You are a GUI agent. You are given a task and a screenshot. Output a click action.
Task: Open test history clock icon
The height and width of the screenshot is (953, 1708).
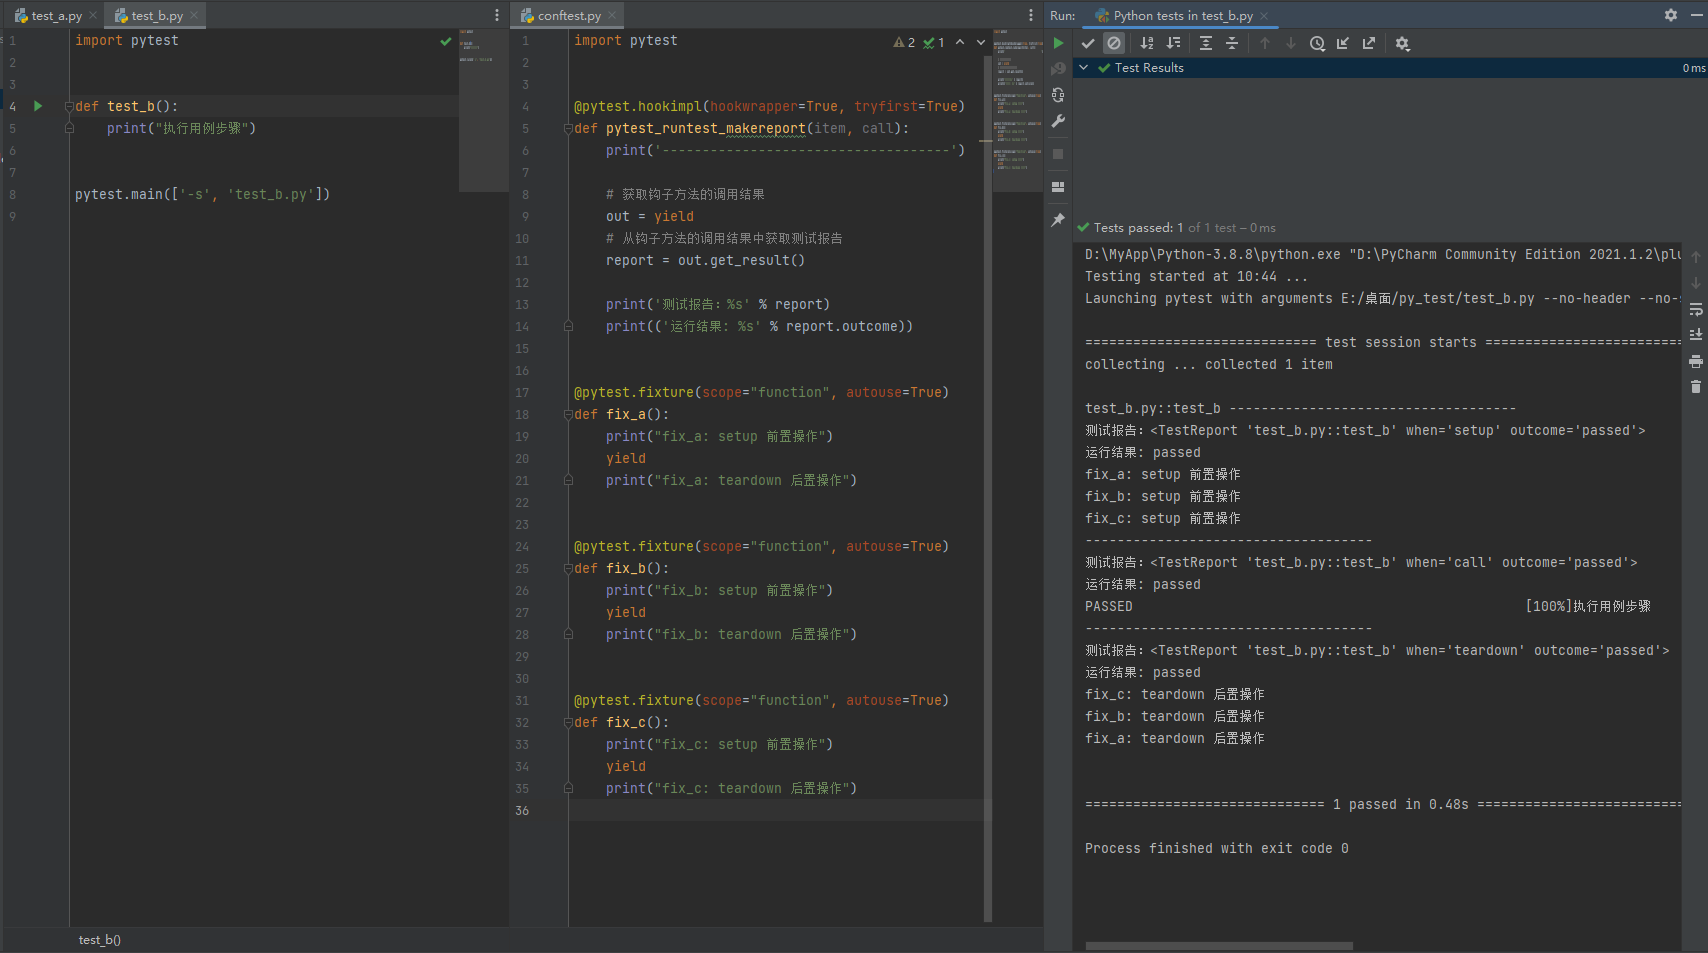[1317, 43]
